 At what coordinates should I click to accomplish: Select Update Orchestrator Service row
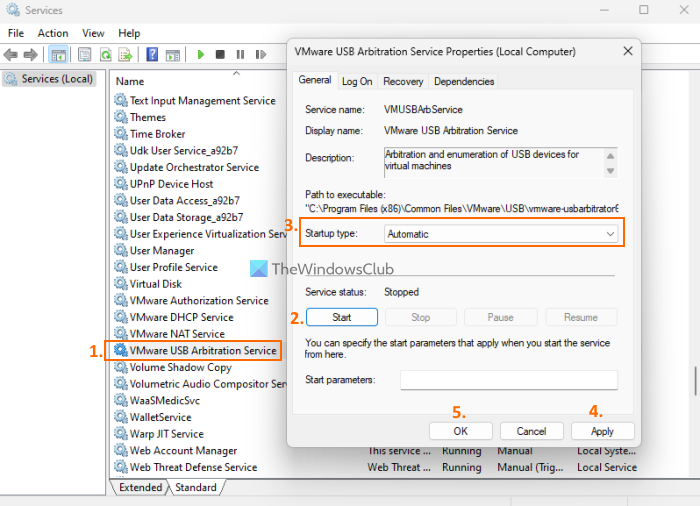tap(187, 167)
